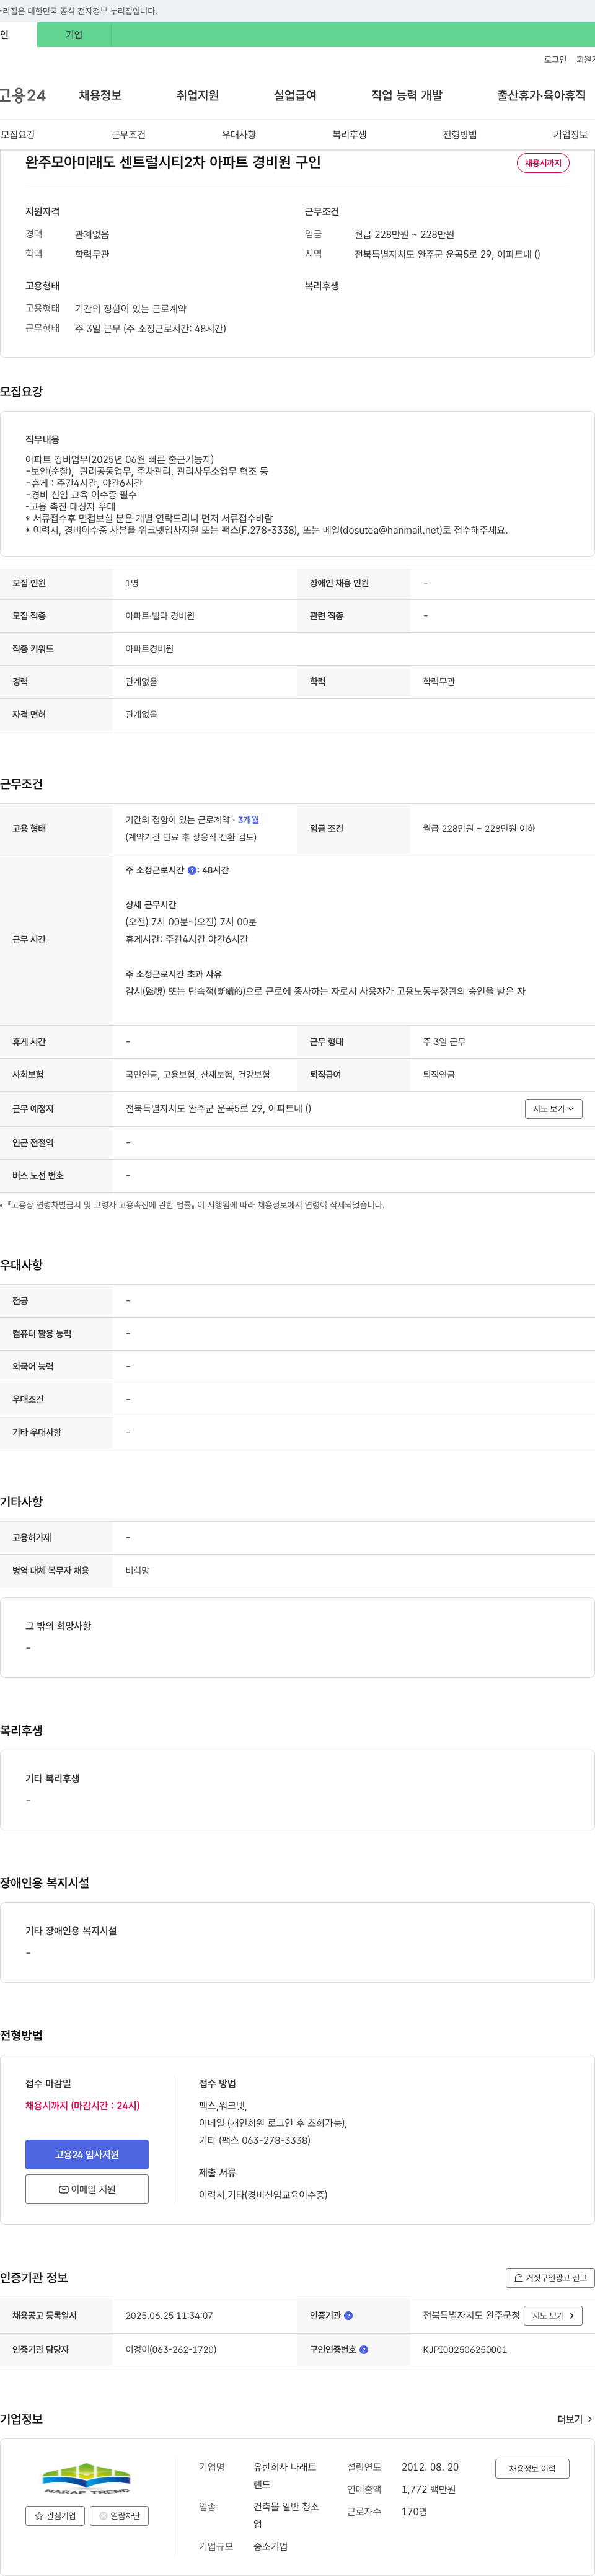Screen dimensions: 595x2576
Task: Add company to favorites with 관심기업
Action: [55, 2515]
